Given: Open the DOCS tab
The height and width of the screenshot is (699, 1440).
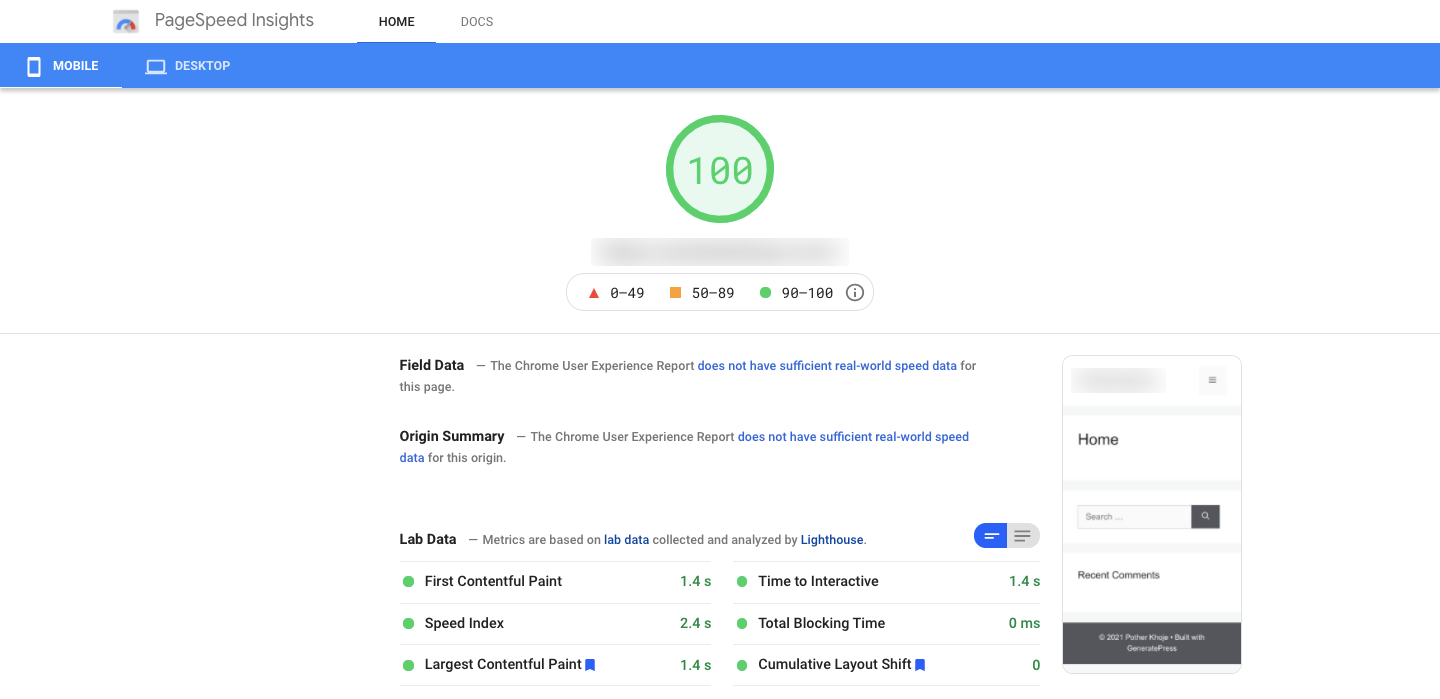Looking at the screenshot, I should click(x=477, y=22).
